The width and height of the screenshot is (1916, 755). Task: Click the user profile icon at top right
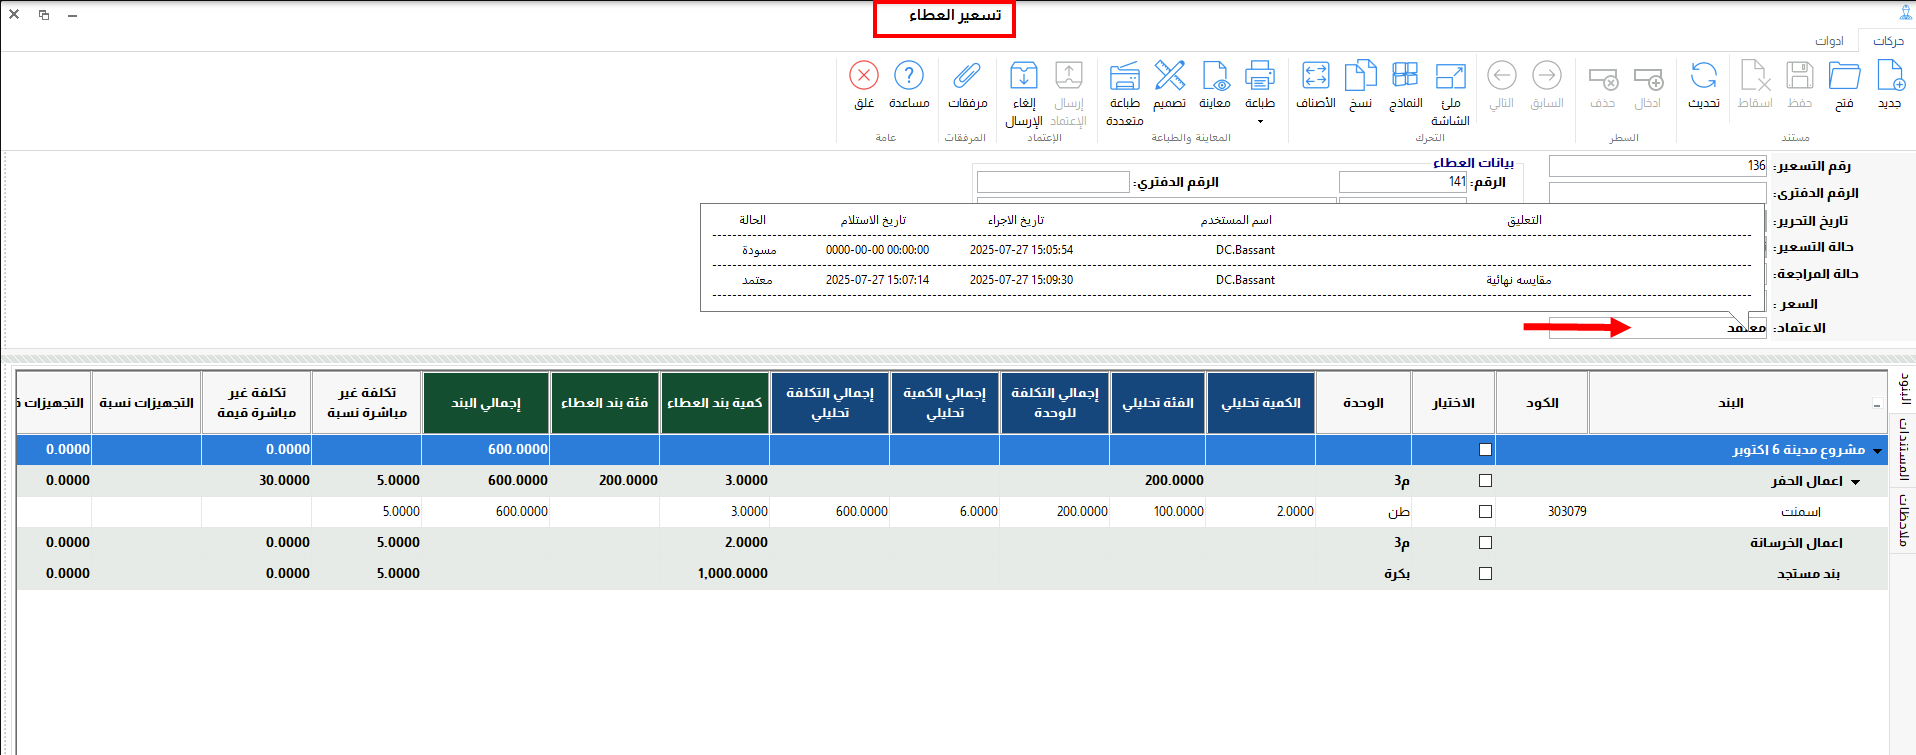(1905, 13)
